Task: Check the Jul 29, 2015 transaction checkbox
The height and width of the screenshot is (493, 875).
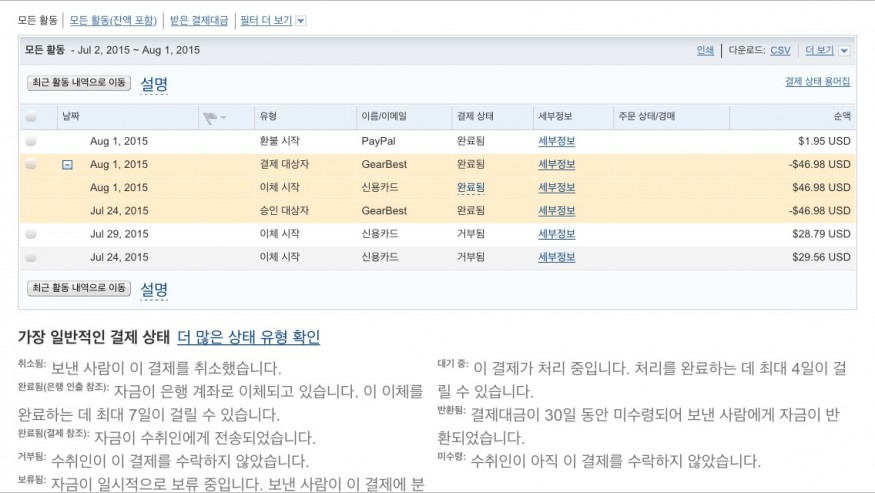Action: point(31,234)
